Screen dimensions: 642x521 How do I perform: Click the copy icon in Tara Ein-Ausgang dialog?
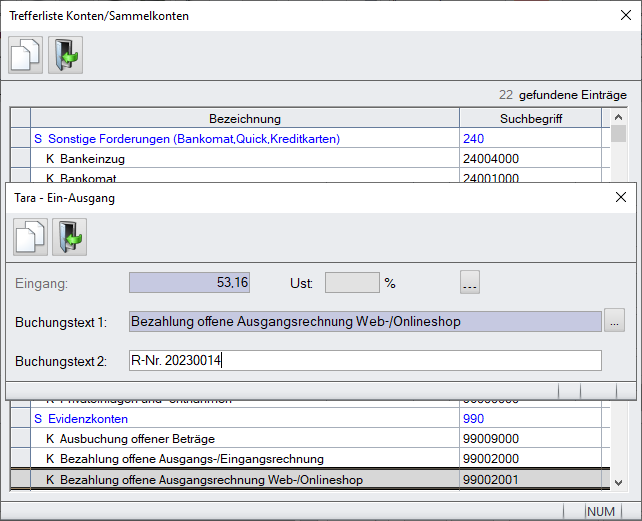(30, 237)
